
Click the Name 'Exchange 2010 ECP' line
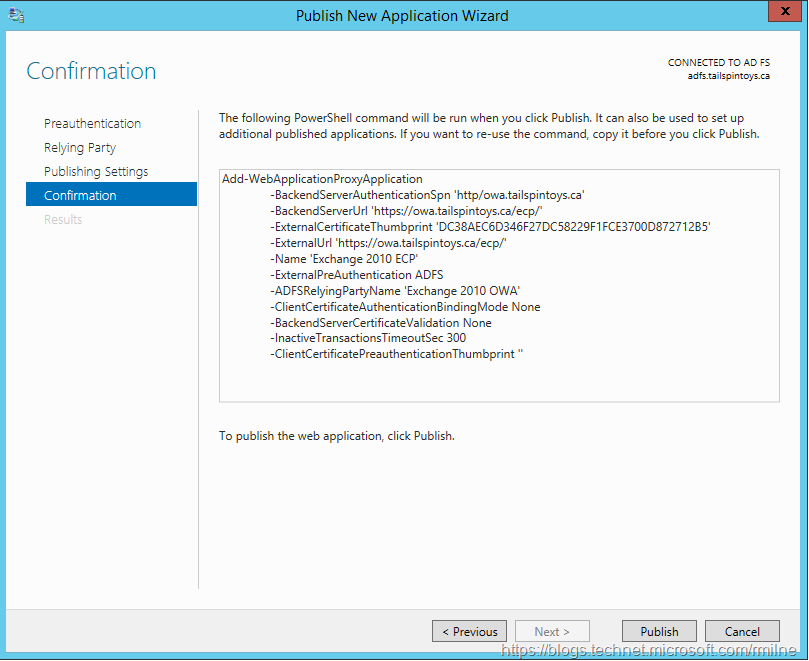344,259
